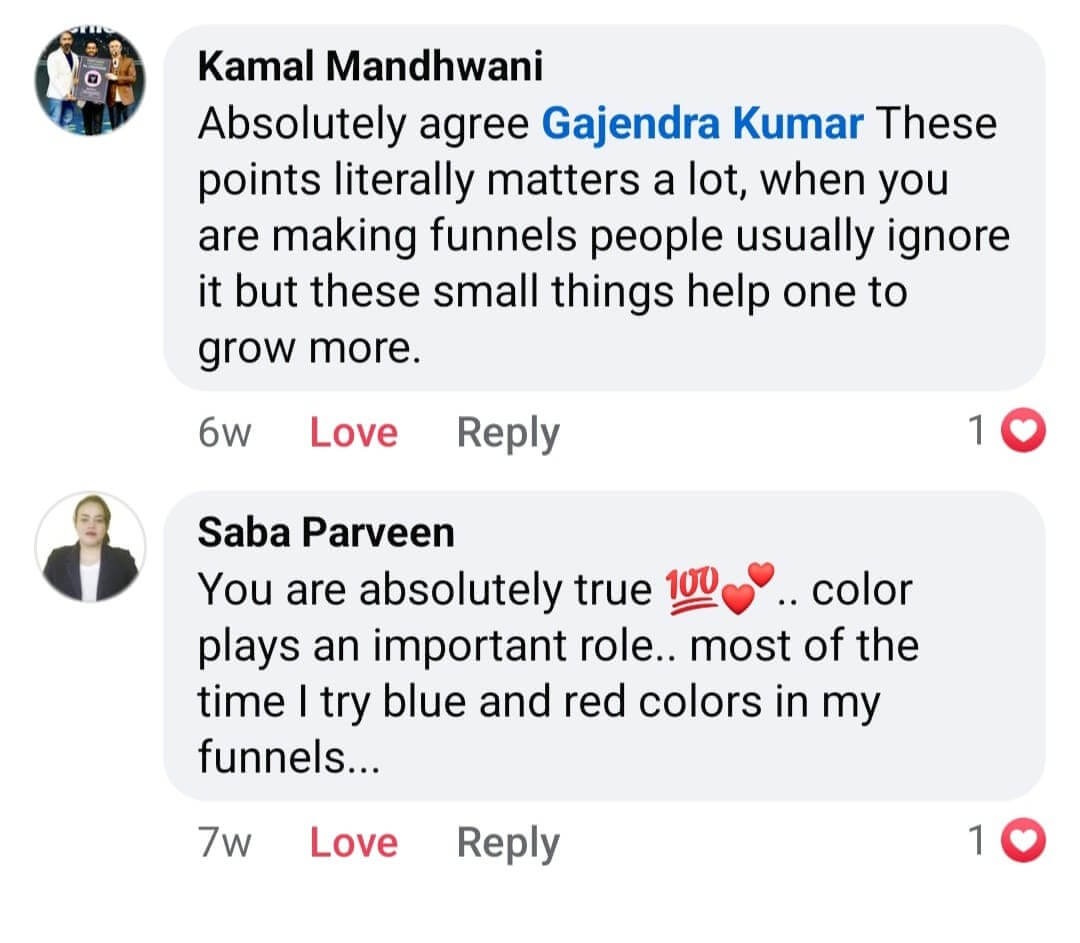Reply to Kamal Mandhwani's comment
Image resolution: width=1080 pixels, height=943 pixels.
(x=507, y=431)
